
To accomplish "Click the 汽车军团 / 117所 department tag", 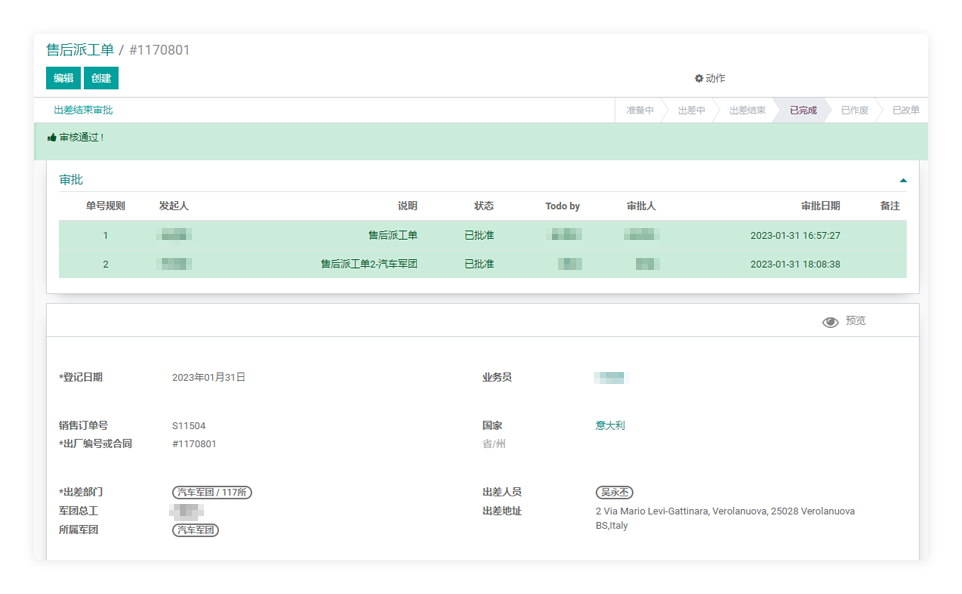I will point(212,492).
